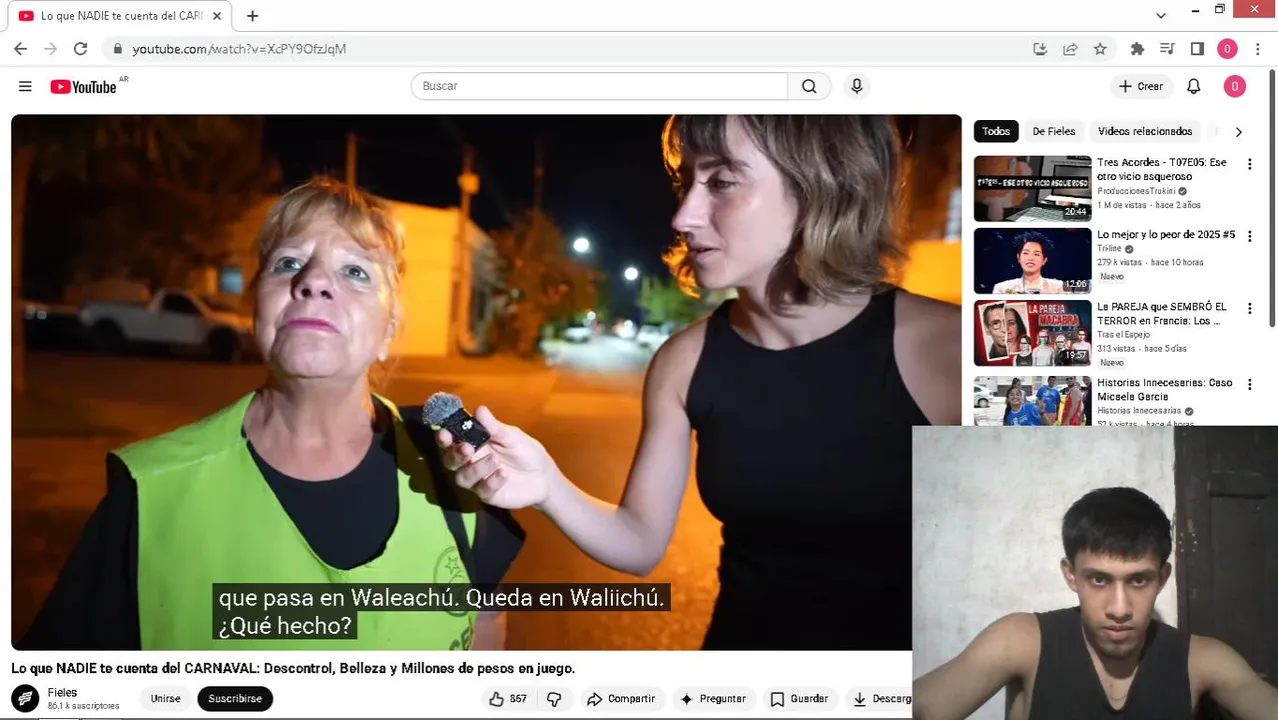Viewport: 1278px width, 720px height.
Task: Click the Preguntar button
Action: 713,699
